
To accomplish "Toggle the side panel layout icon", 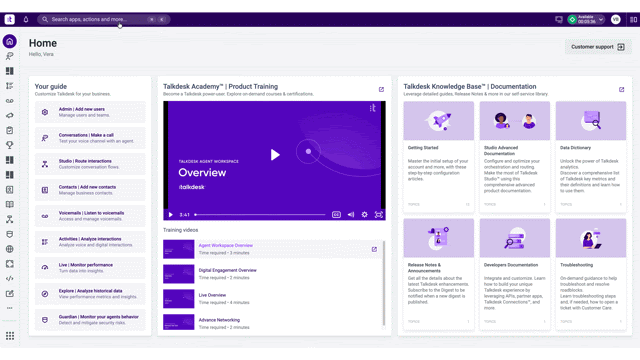I will coord(633,19).
